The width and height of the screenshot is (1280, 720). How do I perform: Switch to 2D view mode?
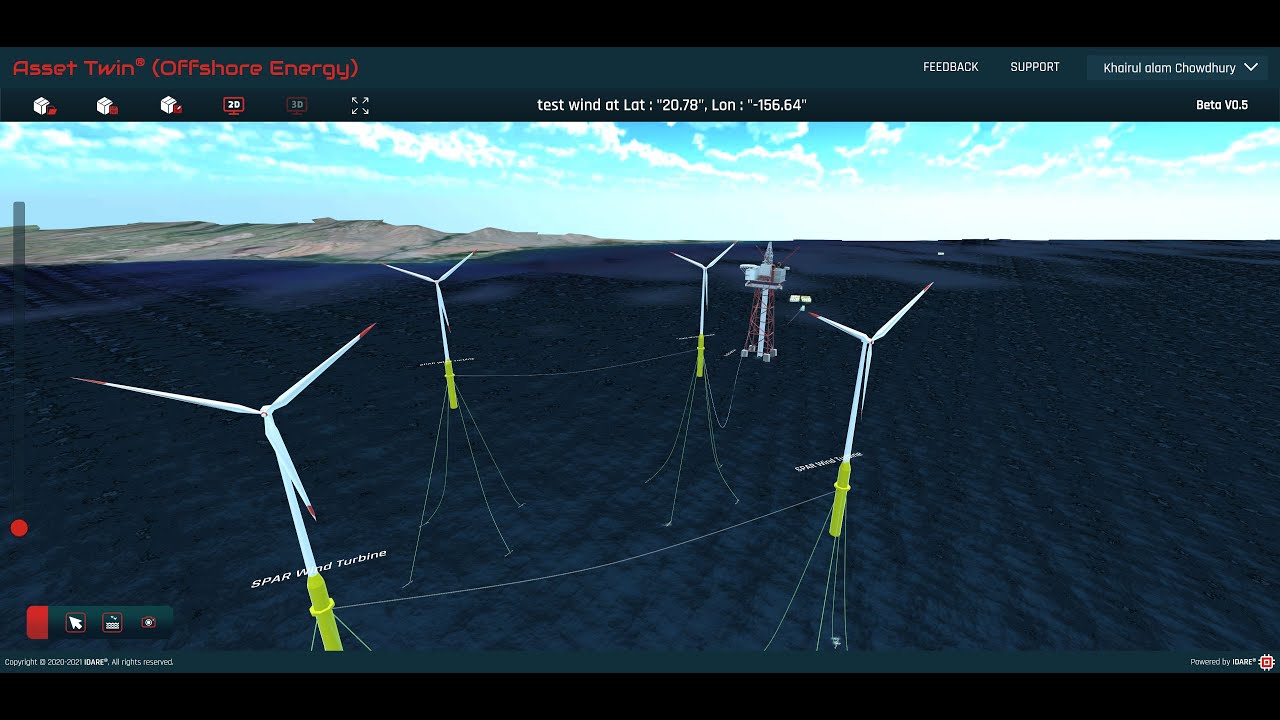coord(233,105)
